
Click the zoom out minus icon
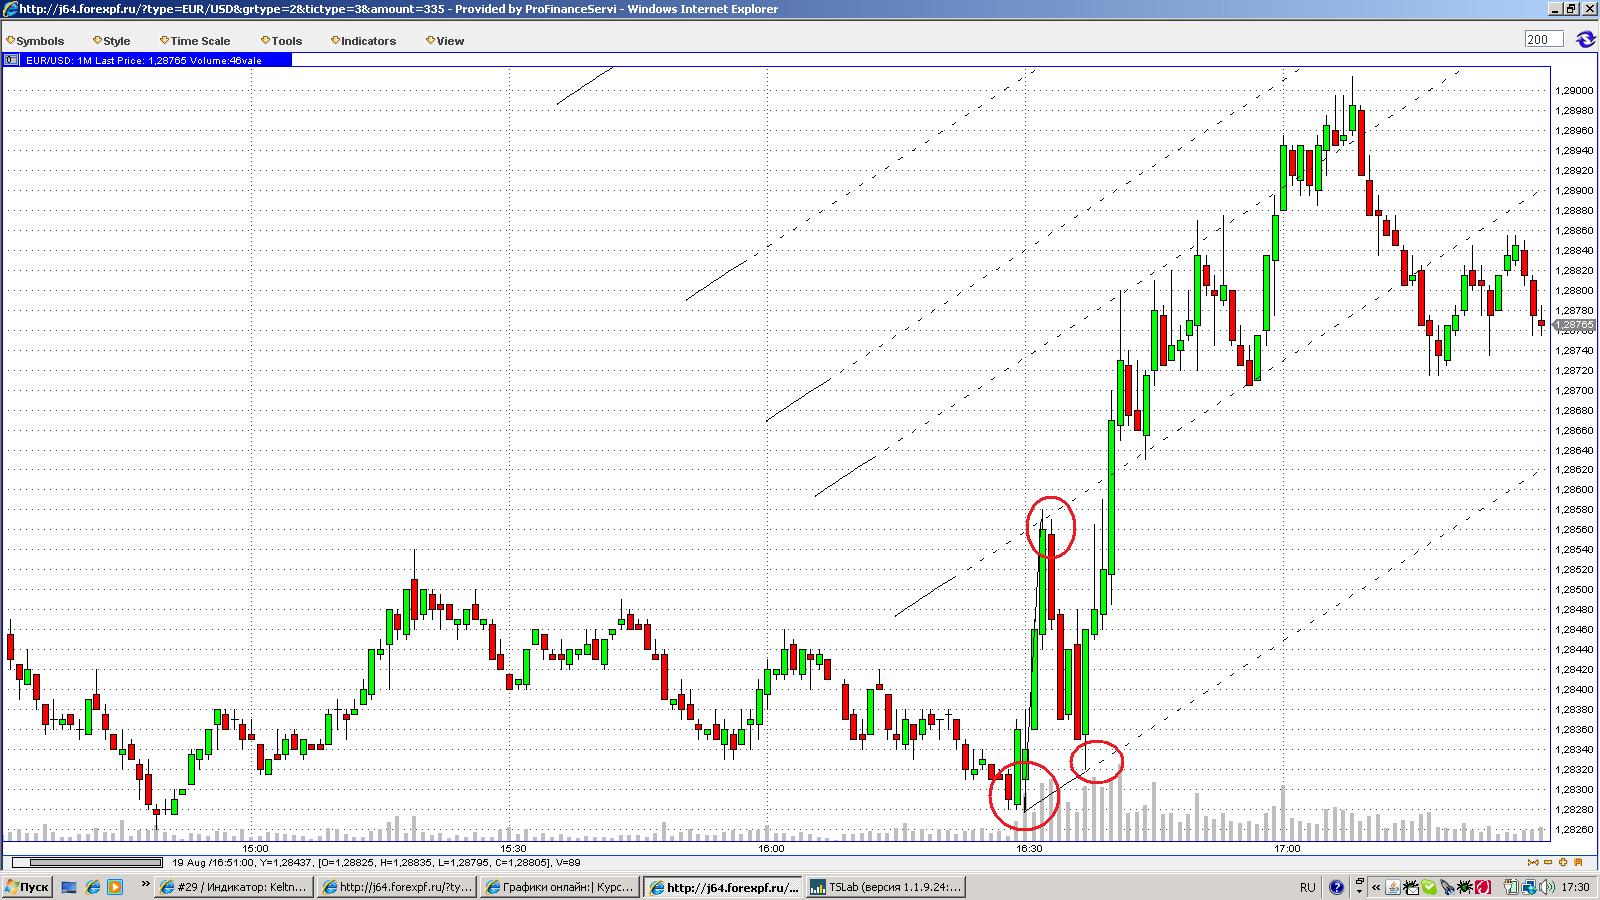coord(1549,862)
